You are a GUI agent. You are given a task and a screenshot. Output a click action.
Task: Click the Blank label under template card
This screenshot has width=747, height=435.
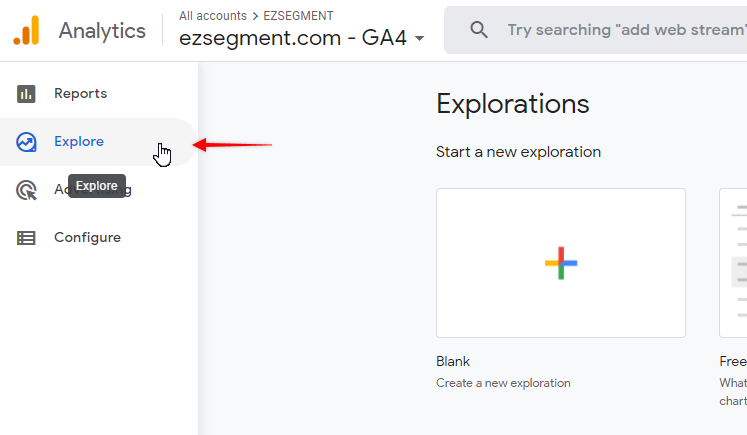point(453,362)
